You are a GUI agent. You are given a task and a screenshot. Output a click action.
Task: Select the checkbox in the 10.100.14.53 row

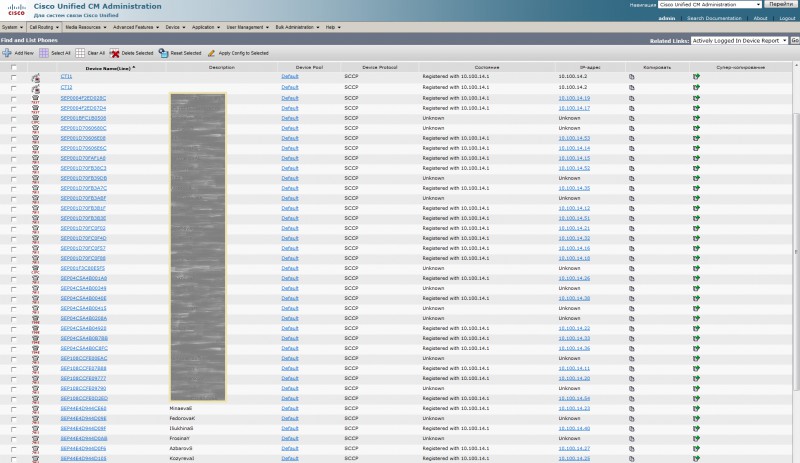tap(14, 139)
